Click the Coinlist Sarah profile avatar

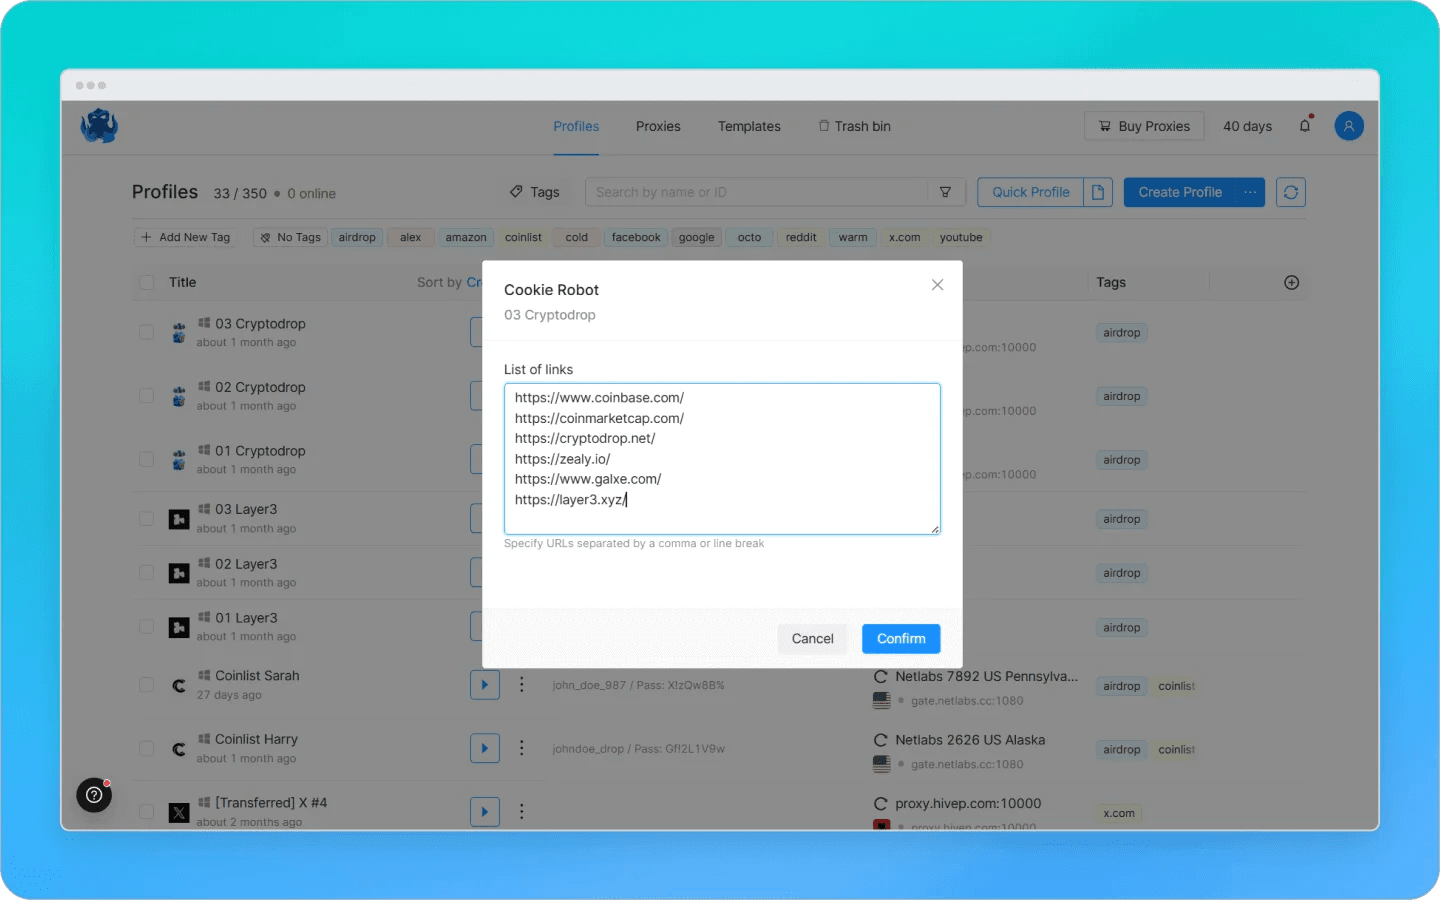(179, 685)
